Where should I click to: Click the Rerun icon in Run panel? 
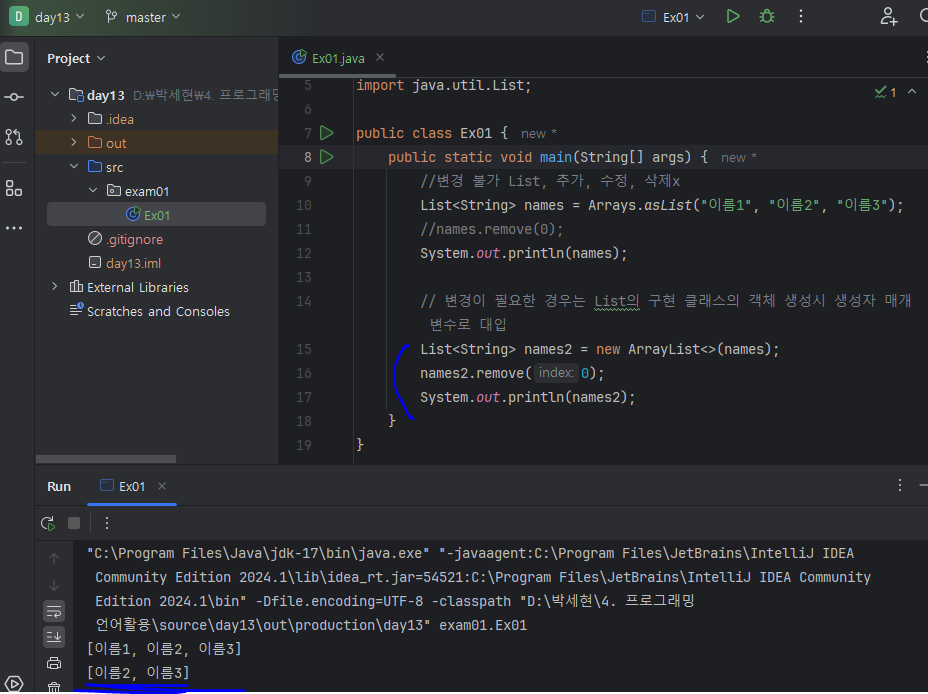point(47,523)
